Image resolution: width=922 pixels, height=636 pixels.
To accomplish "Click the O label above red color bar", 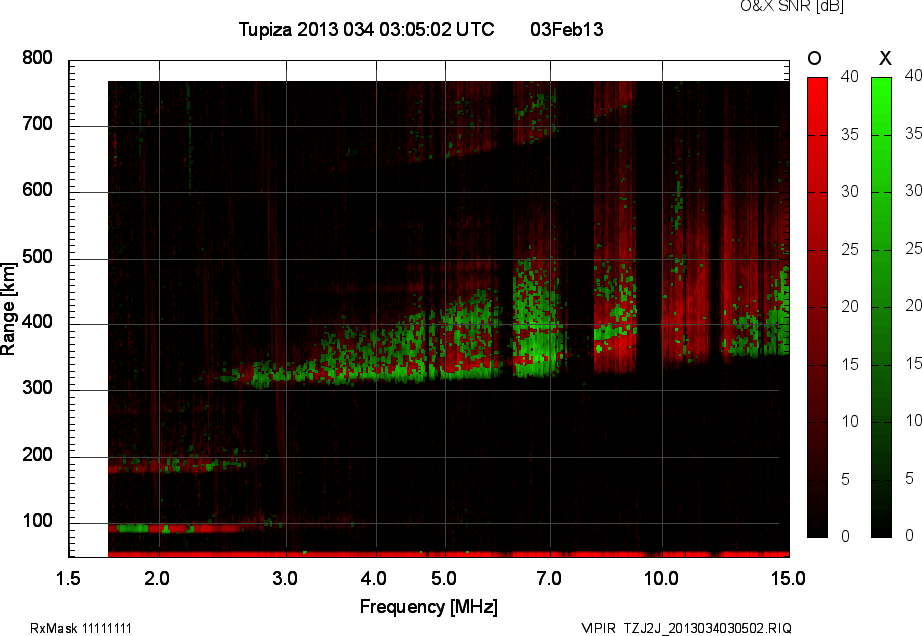I will point(816,58).
